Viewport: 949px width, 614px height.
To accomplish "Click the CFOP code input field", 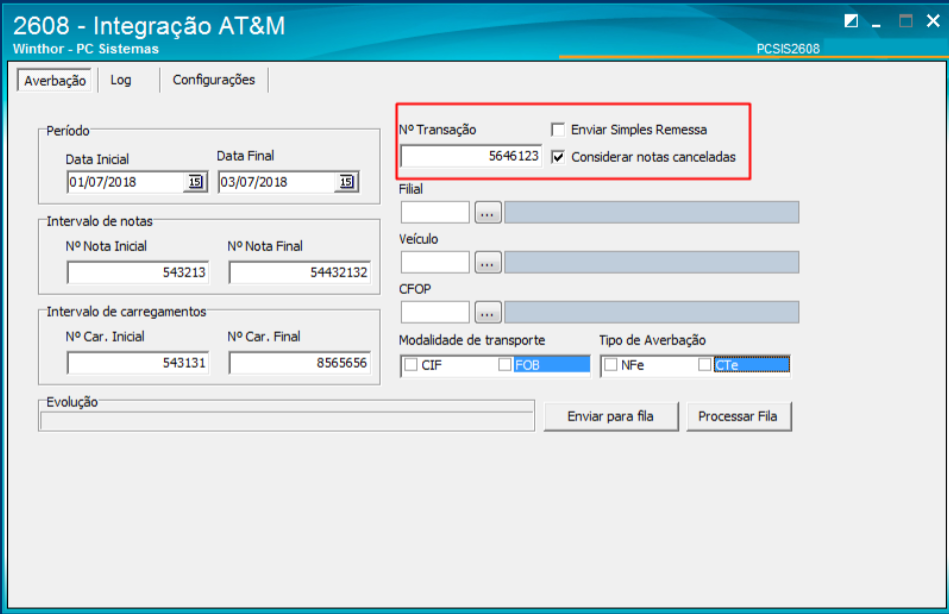I will pos(435,312).
